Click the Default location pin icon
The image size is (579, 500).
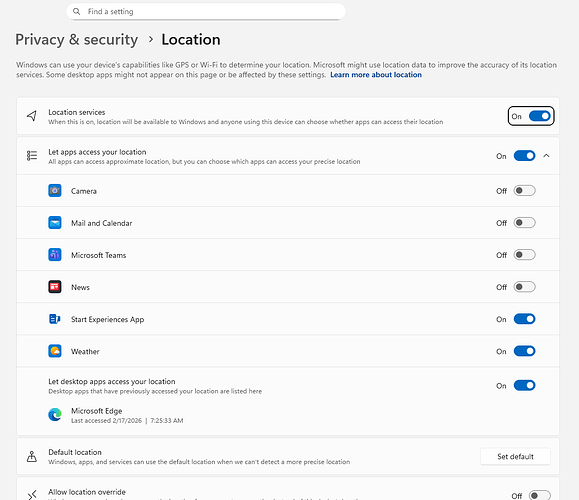pos(32,456)
